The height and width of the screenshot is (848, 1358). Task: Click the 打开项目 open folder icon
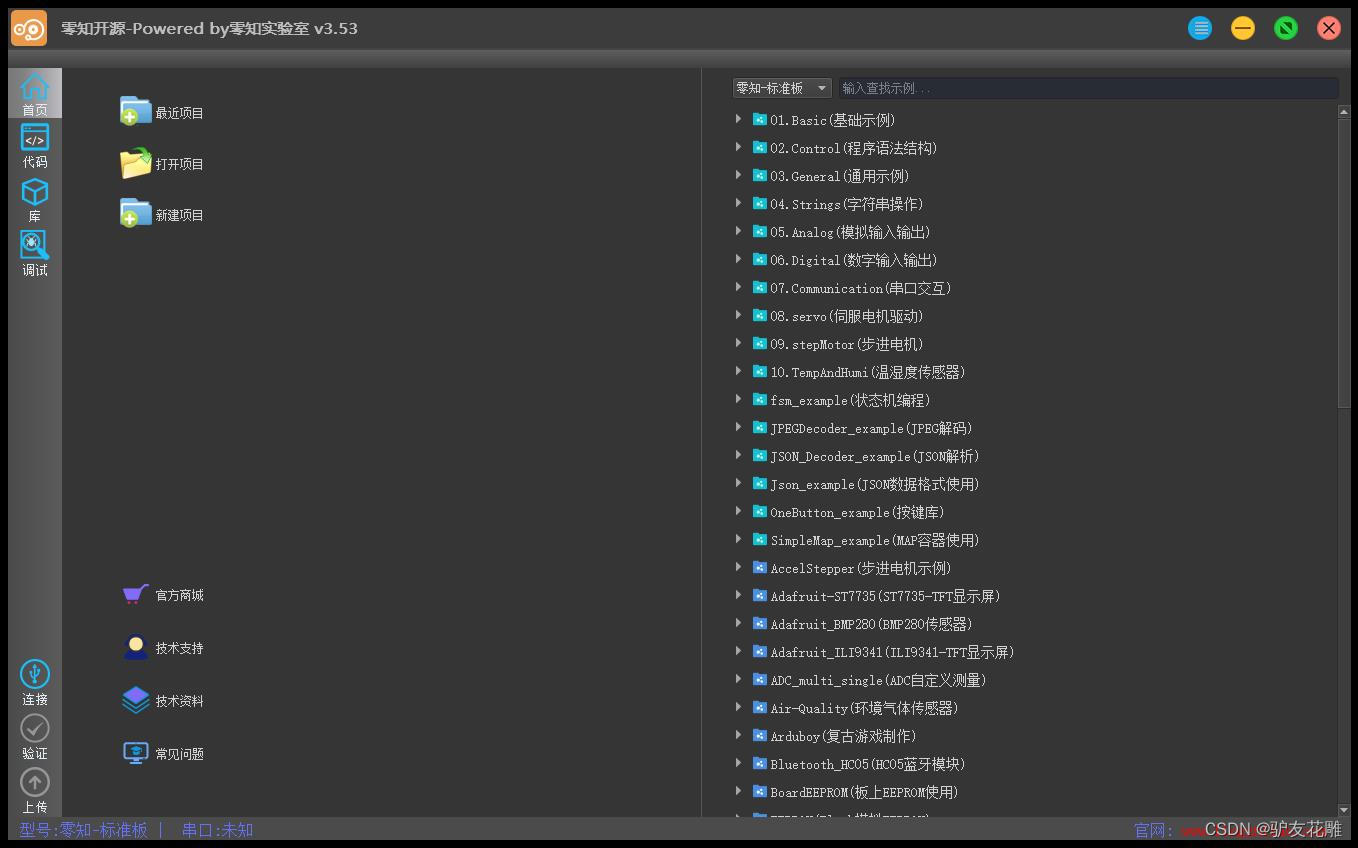tap(135, 163)
